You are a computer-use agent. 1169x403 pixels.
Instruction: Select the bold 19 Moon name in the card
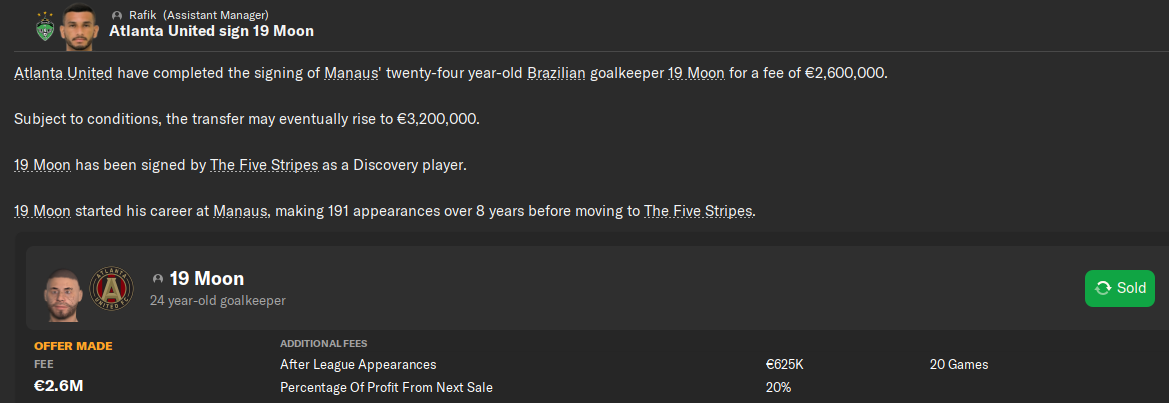click(207, 278)
